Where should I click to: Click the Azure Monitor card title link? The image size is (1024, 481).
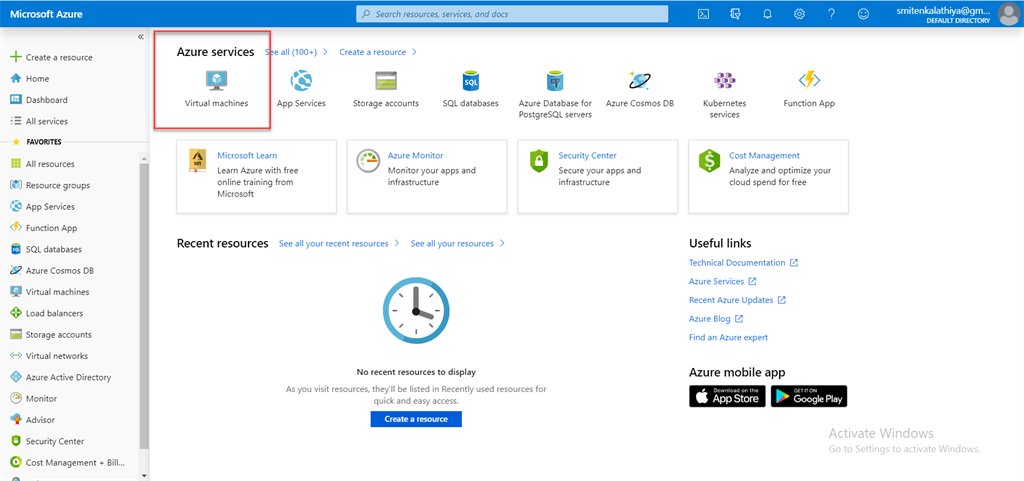415,155
